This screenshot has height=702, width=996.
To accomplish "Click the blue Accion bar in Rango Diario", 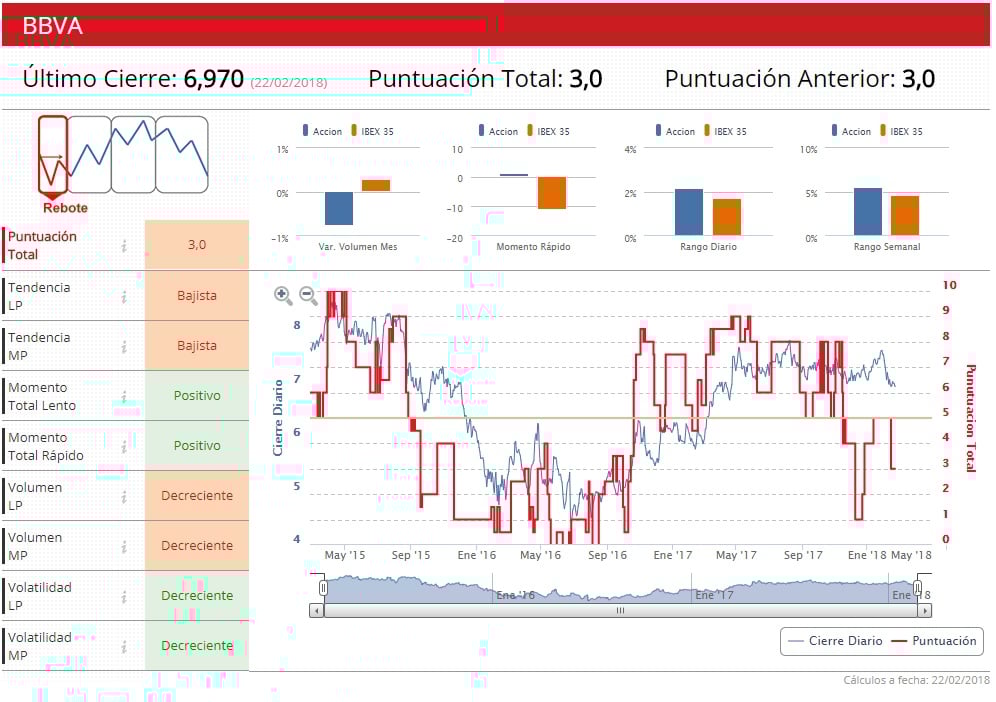I will 689,212.
